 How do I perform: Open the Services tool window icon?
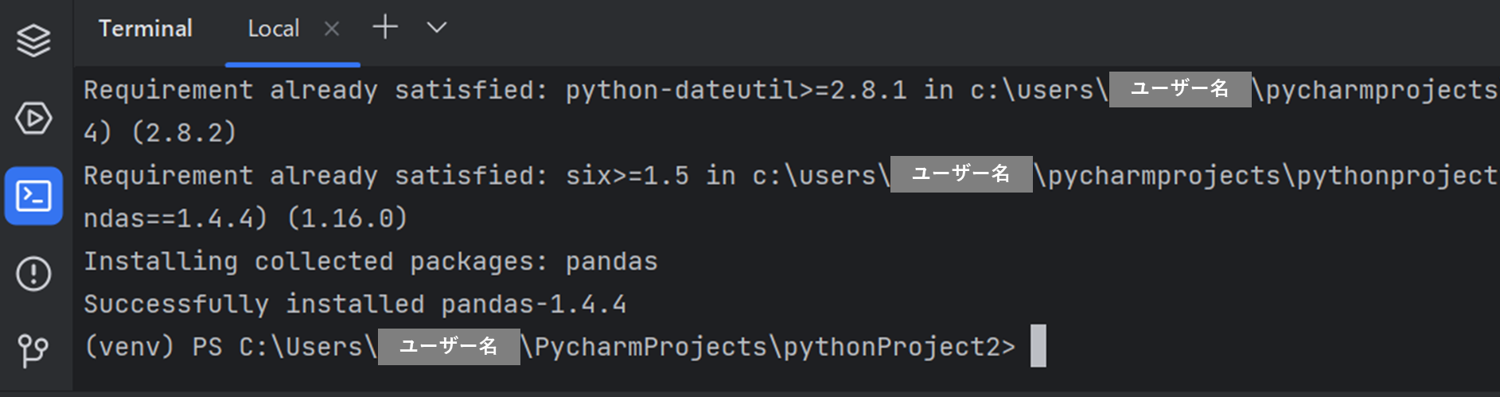point(34,119)
